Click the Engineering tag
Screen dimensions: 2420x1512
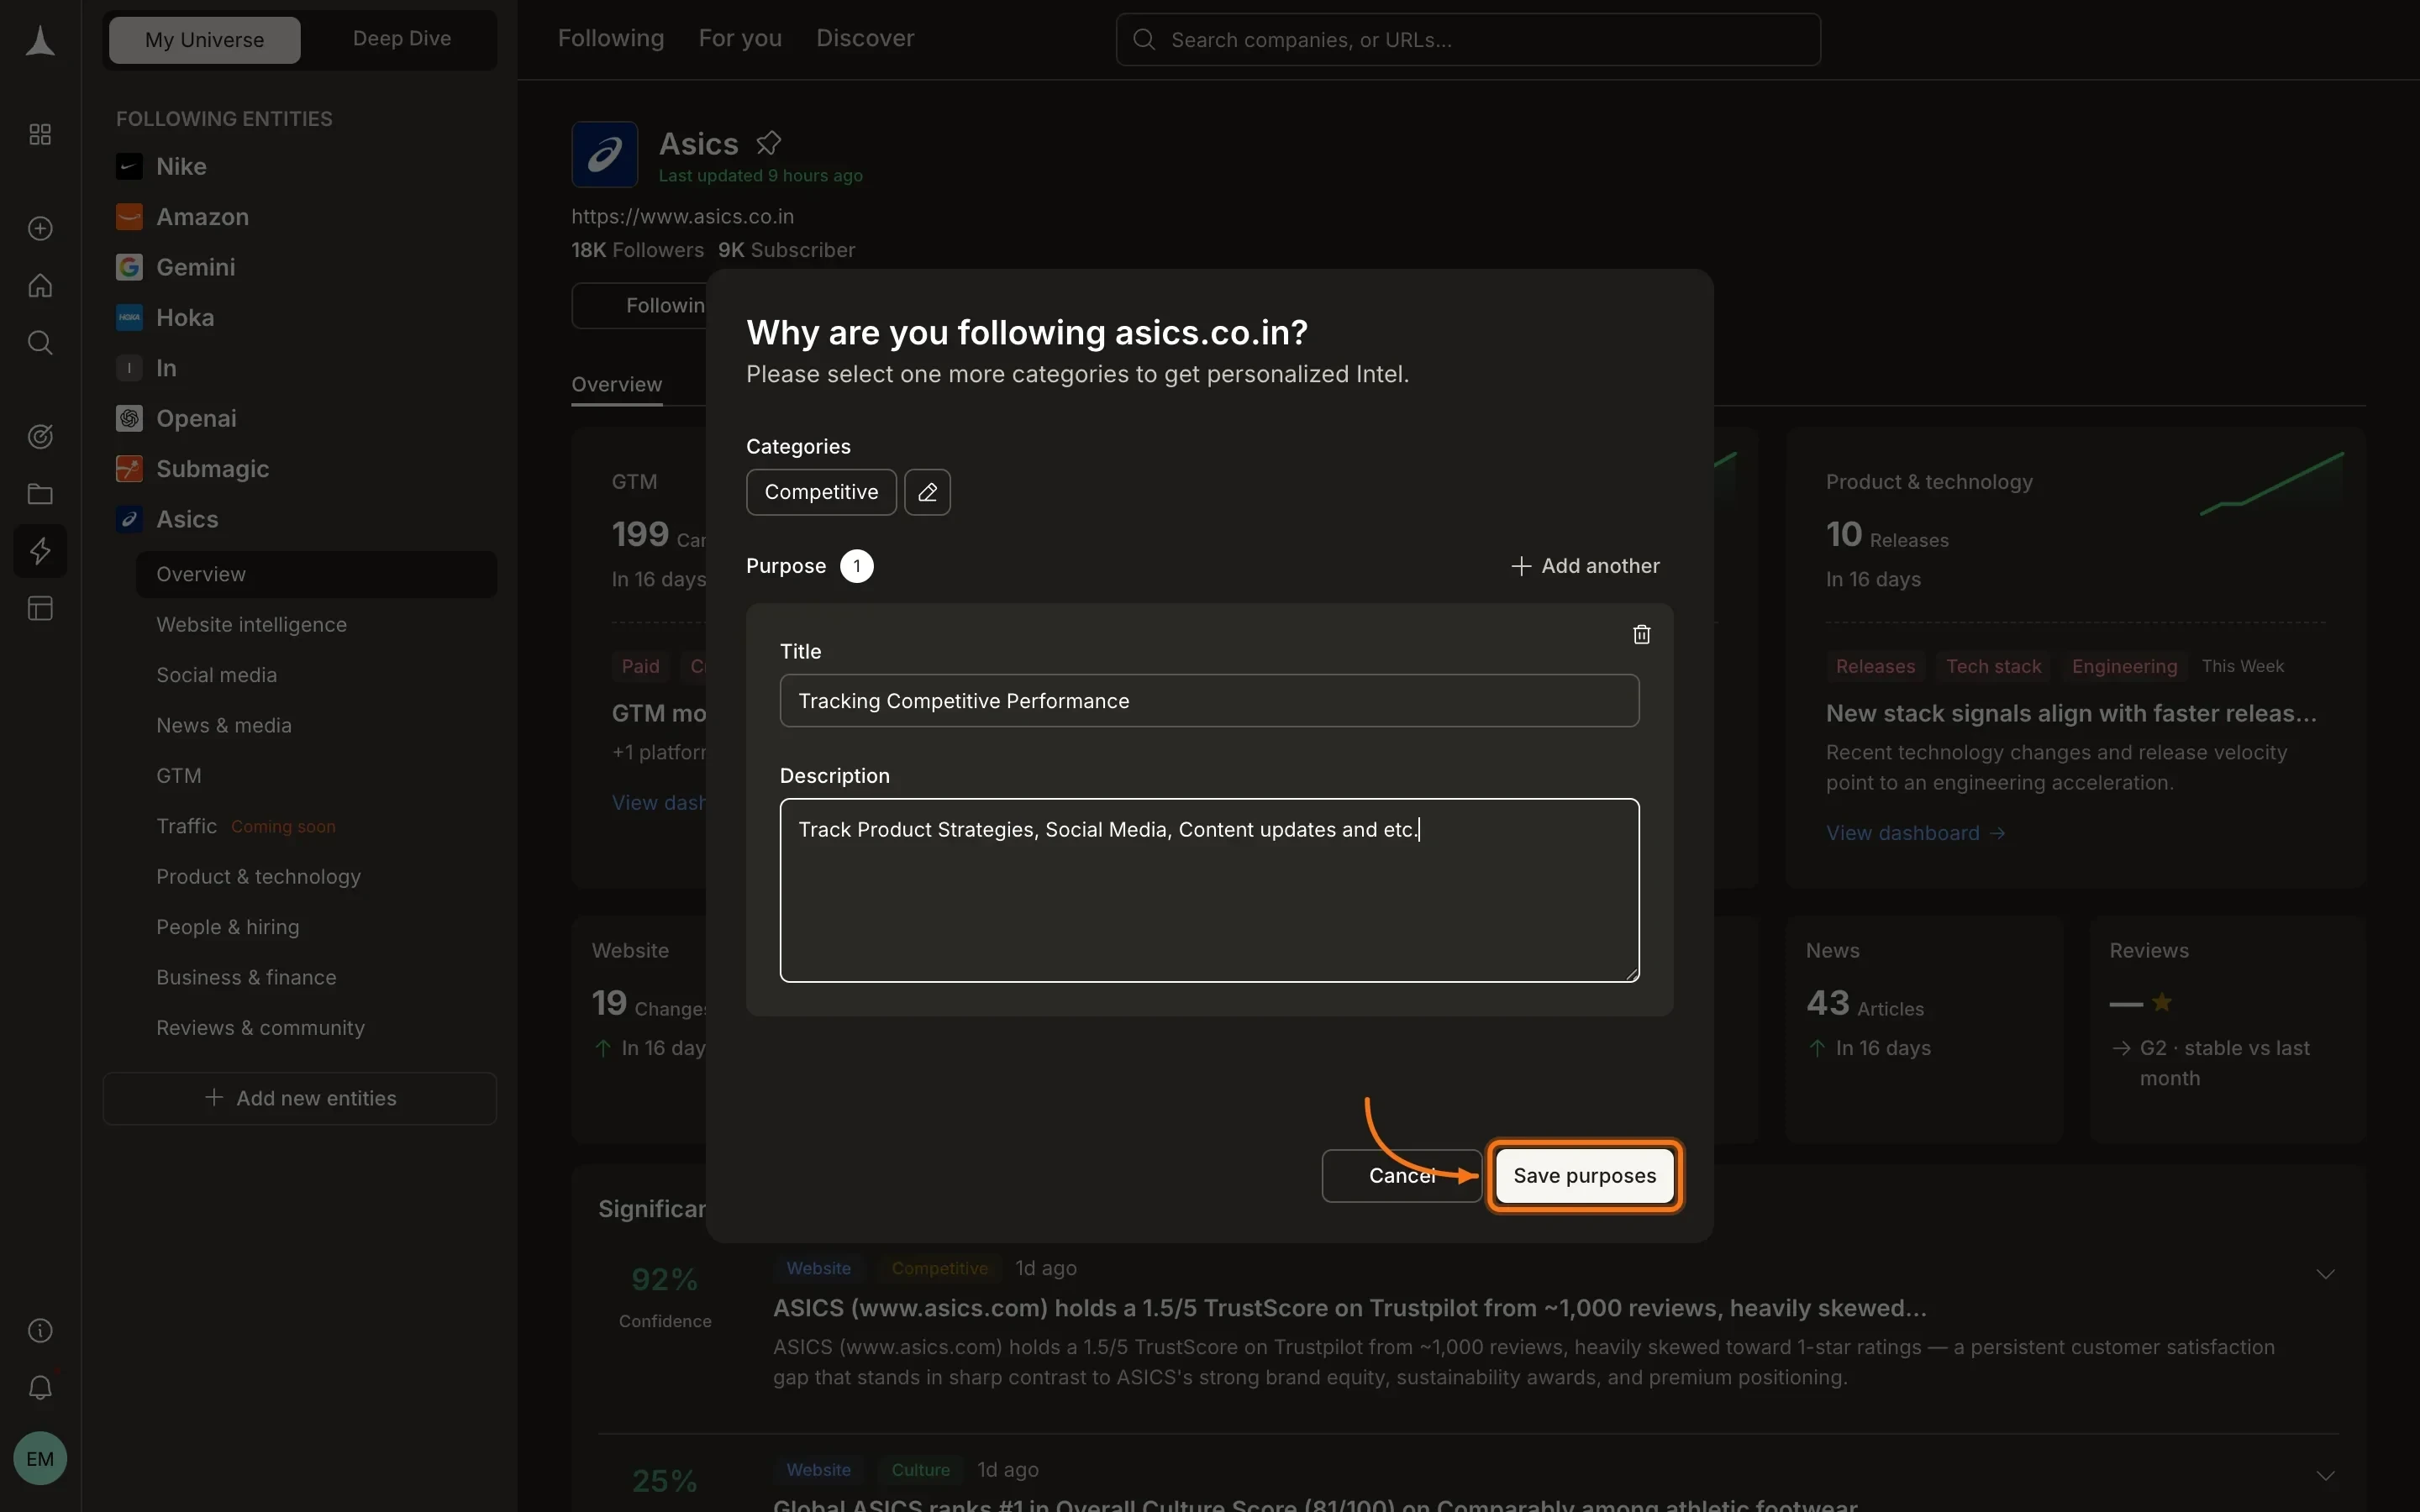2124,666
